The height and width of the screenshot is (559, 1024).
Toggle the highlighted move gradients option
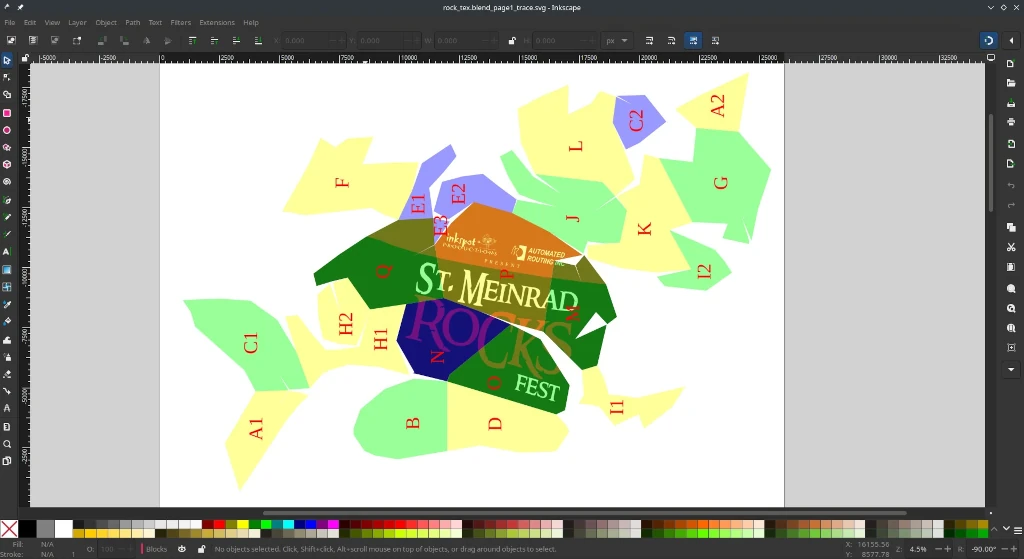[x=693, y=40]
